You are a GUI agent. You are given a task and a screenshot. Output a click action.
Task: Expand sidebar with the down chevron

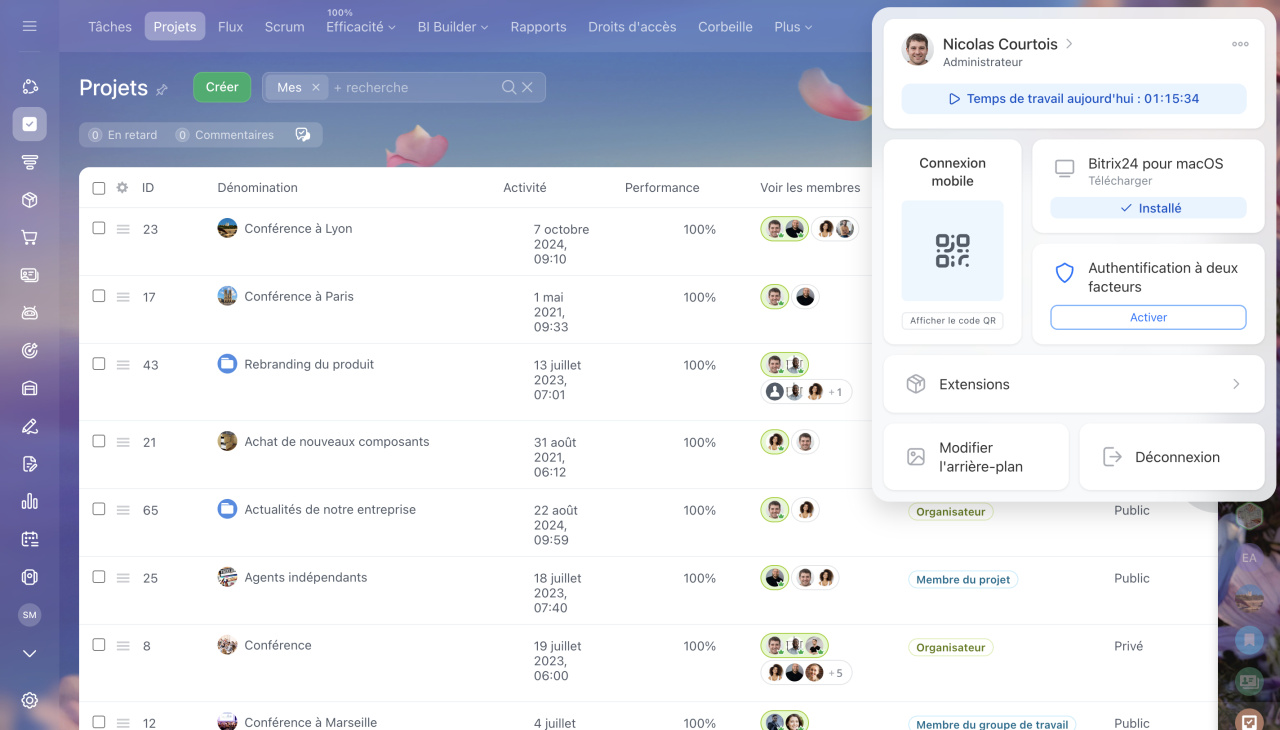[29, 653]
